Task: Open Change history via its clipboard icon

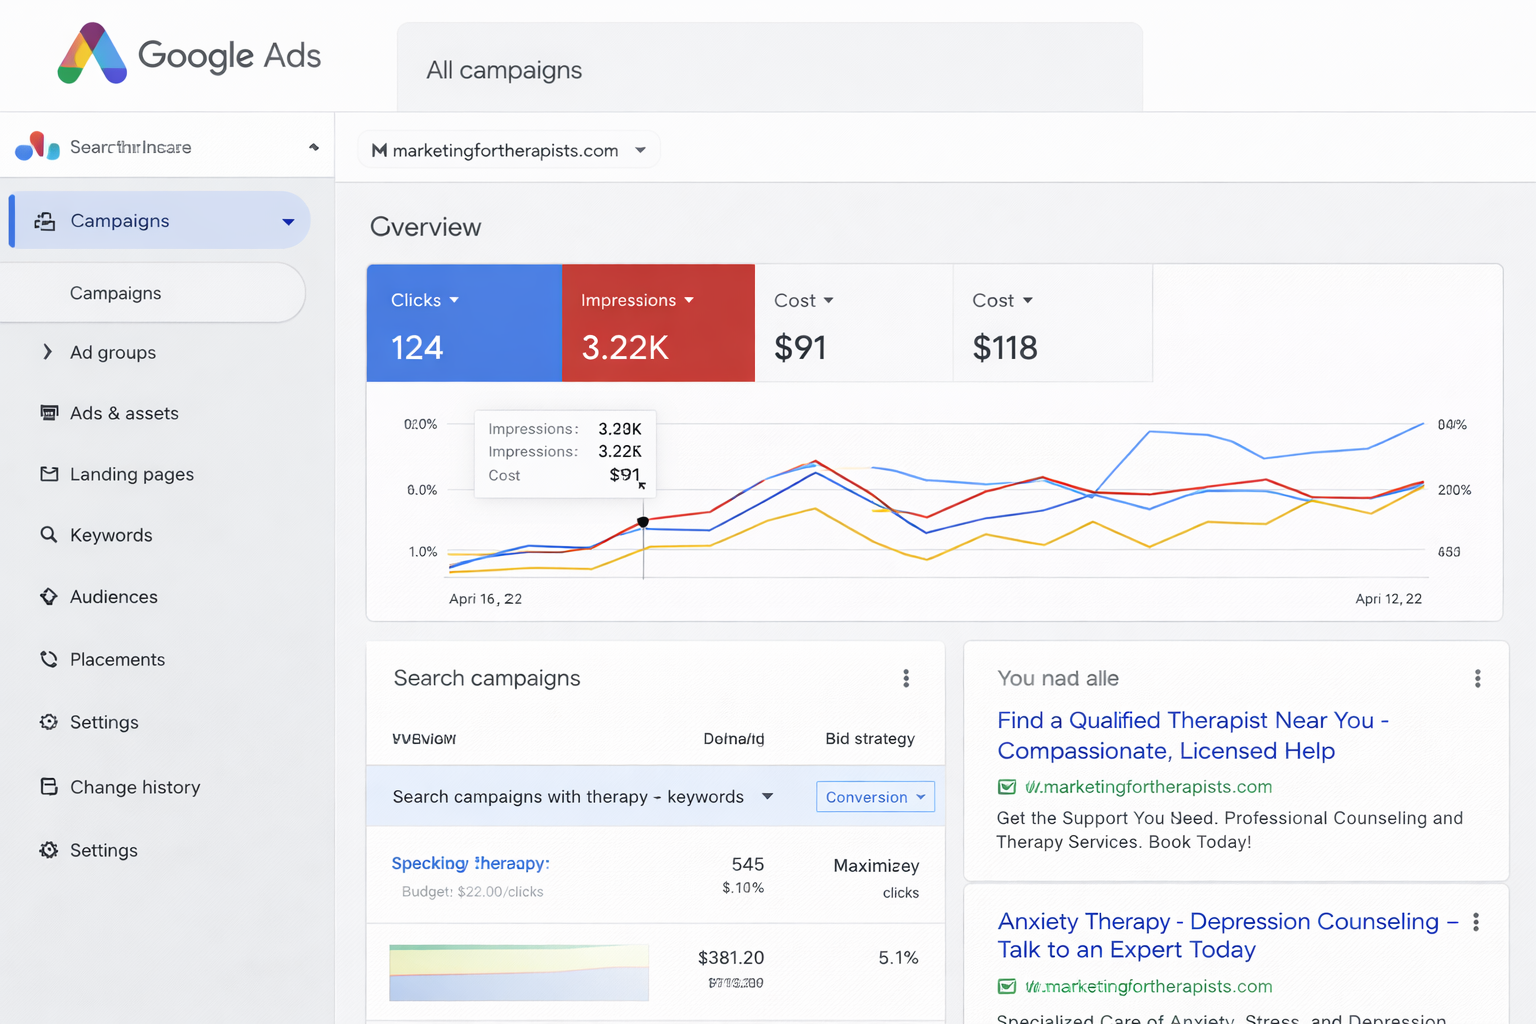Action: coord(48,787)
